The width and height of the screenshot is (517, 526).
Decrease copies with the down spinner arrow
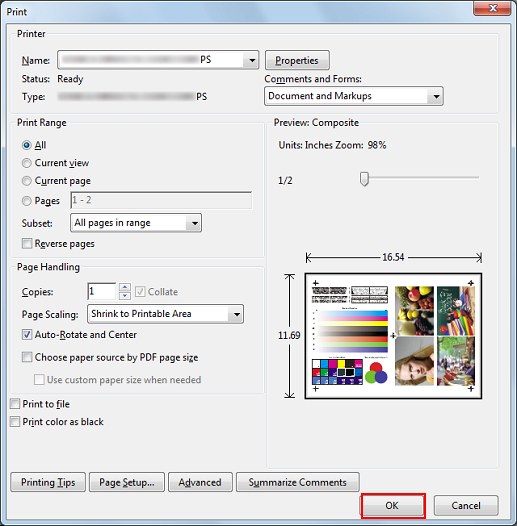pos(125,296)
